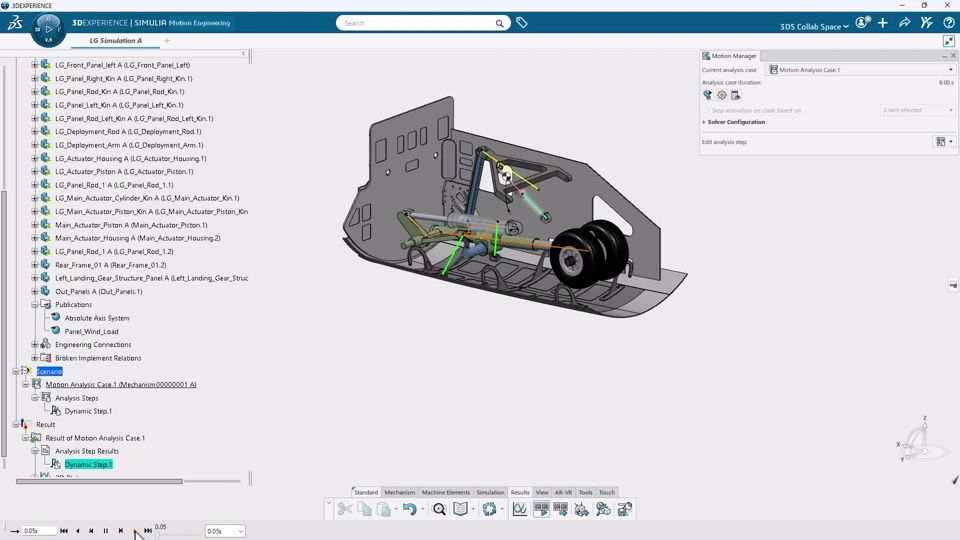Toggle Stop animation on clash checkbox

pos(707,110)
